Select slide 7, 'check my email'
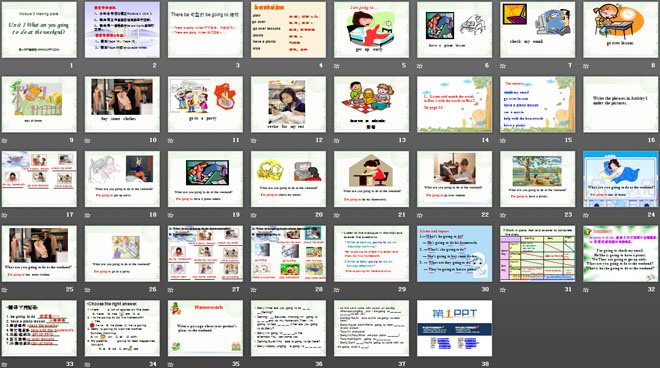Screen dimensions: 660x368 (538, 29)
